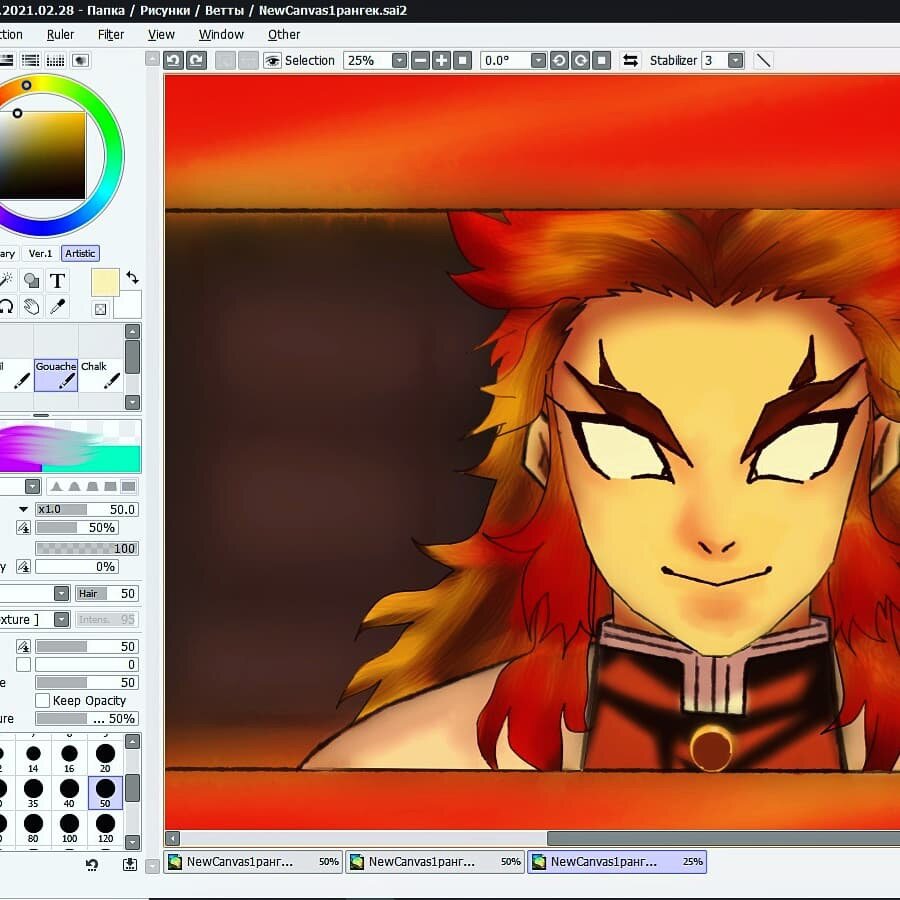Select brush size preset 100
Image resolution: width=900 pixels, height=900 pixels.
(x=69, y=828)
